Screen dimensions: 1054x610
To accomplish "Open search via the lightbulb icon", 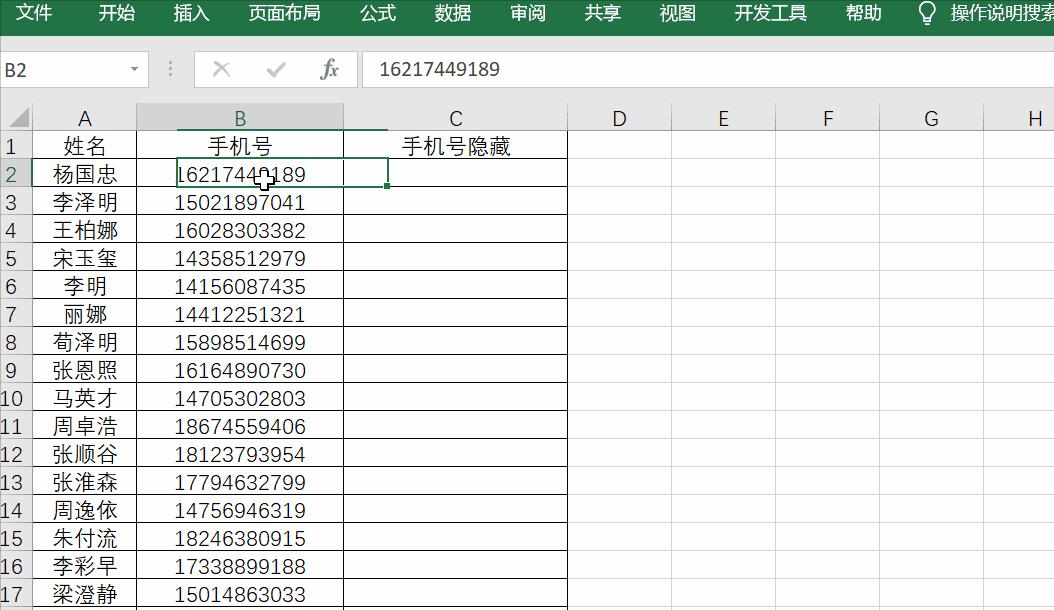I will pyautogui.click(x=928, y=14).
